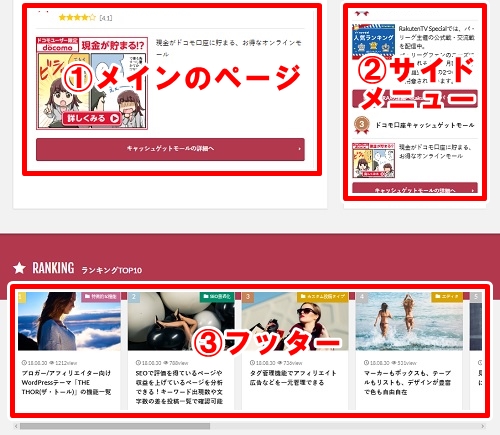Click the sidebar キャッシュゲットモール details button
The image size is (500, 435).
tap(415, 188)
